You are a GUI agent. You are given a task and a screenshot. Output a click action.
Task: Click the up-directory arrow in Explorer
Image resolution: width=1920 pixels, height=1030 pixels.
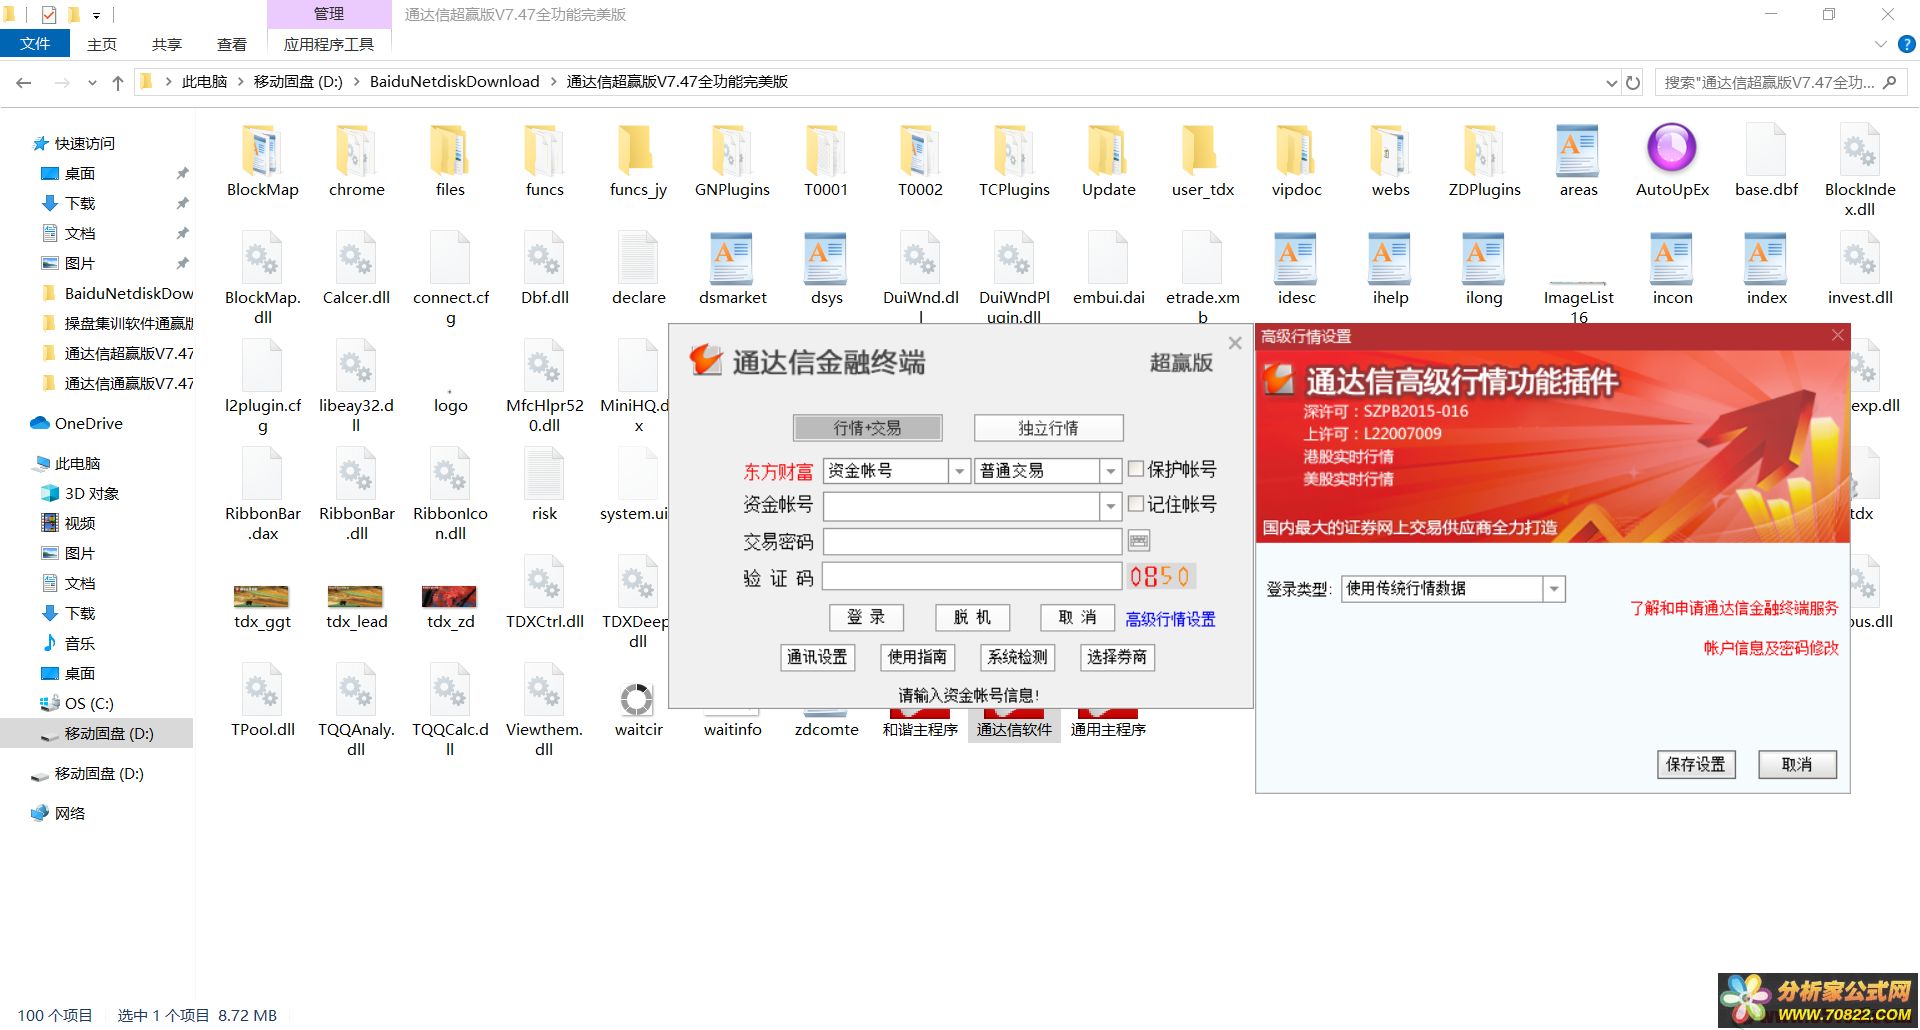pos(118,83)
